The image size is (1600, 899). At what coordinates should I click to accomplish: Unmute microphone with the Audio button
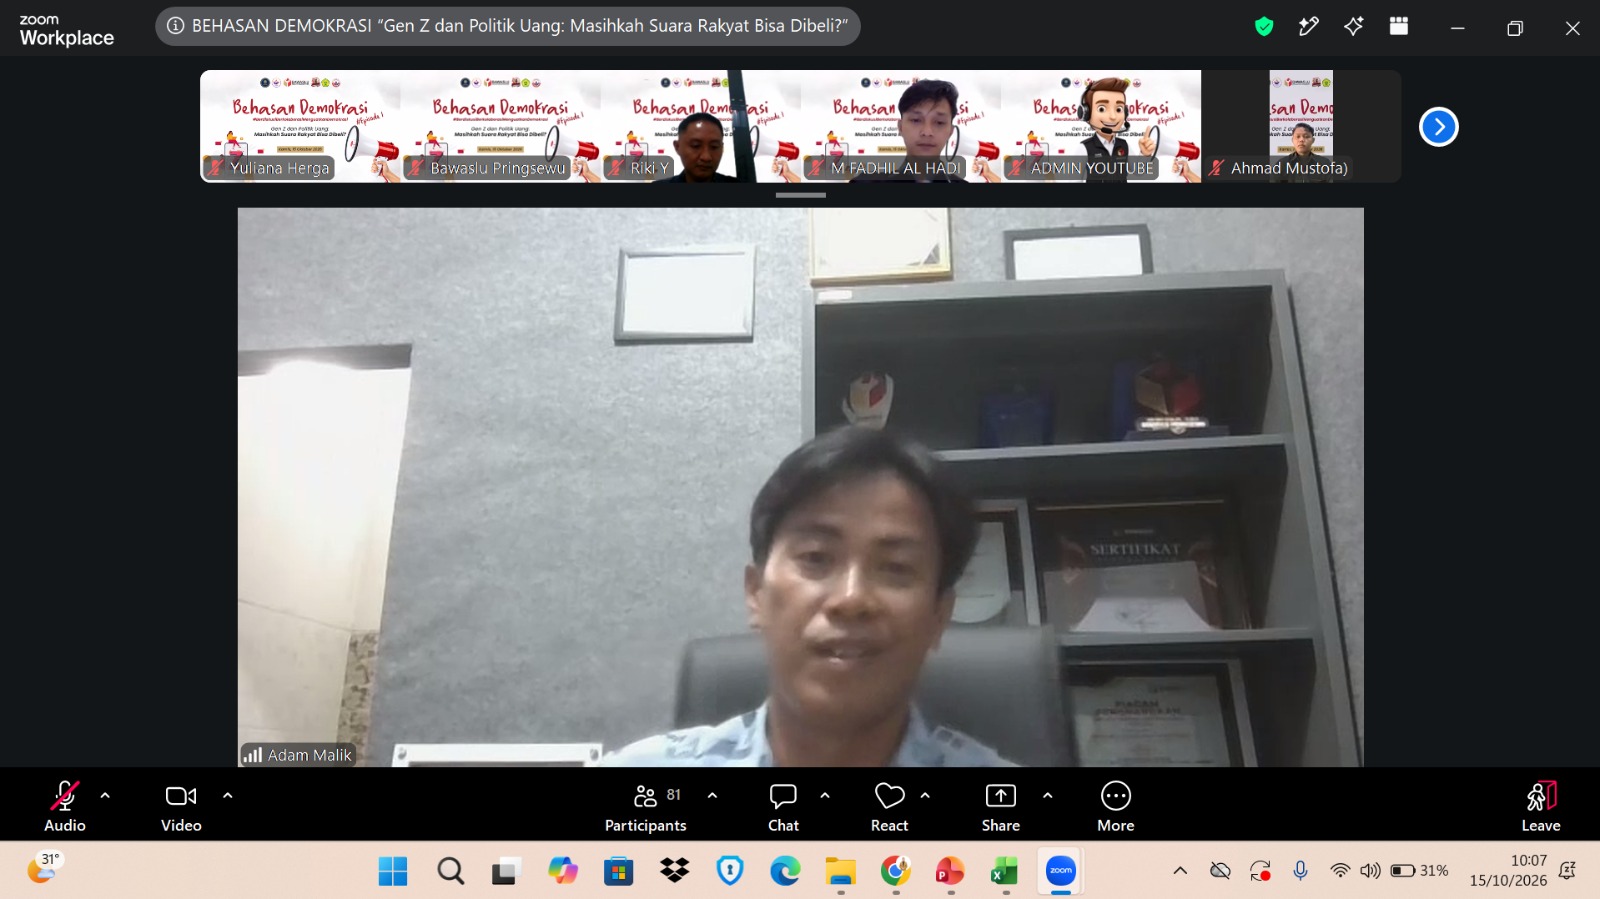click(65, 806)
